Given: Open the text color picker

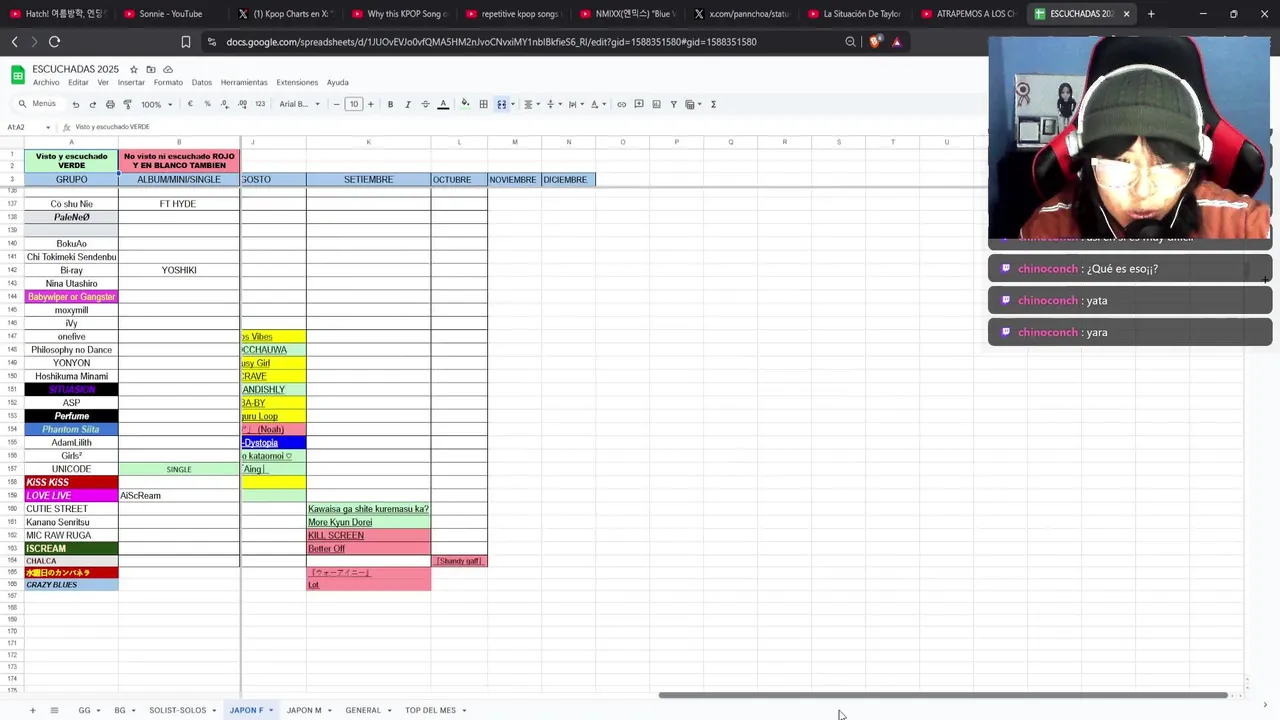Looking at the screenshot, I should [443, 104].
